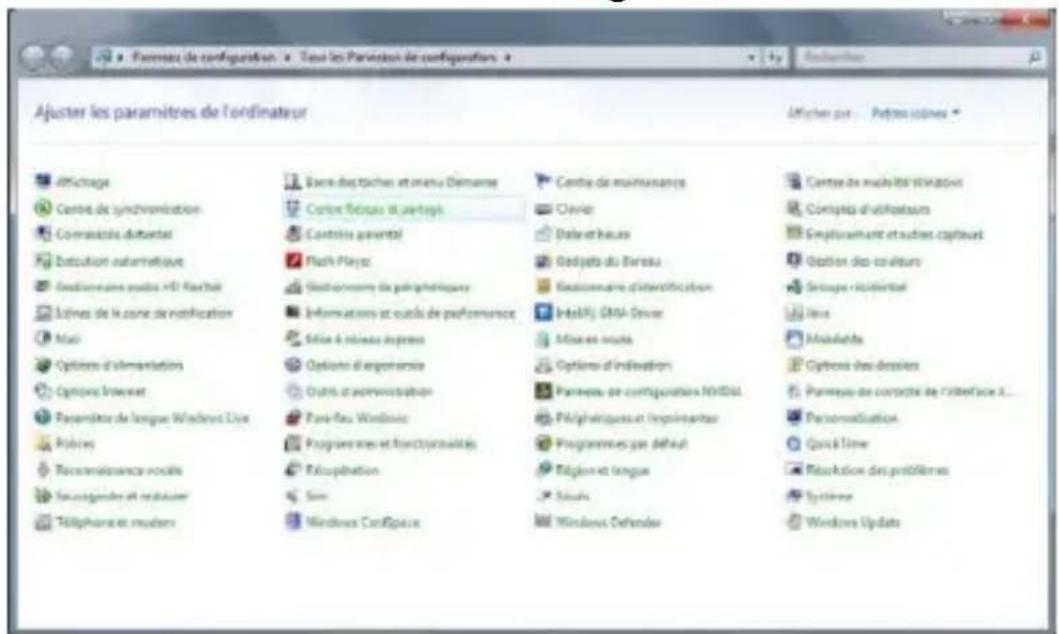Open Options d'indexation
The height and width of the screenshot is (634, 1059).
coord(613,366)
